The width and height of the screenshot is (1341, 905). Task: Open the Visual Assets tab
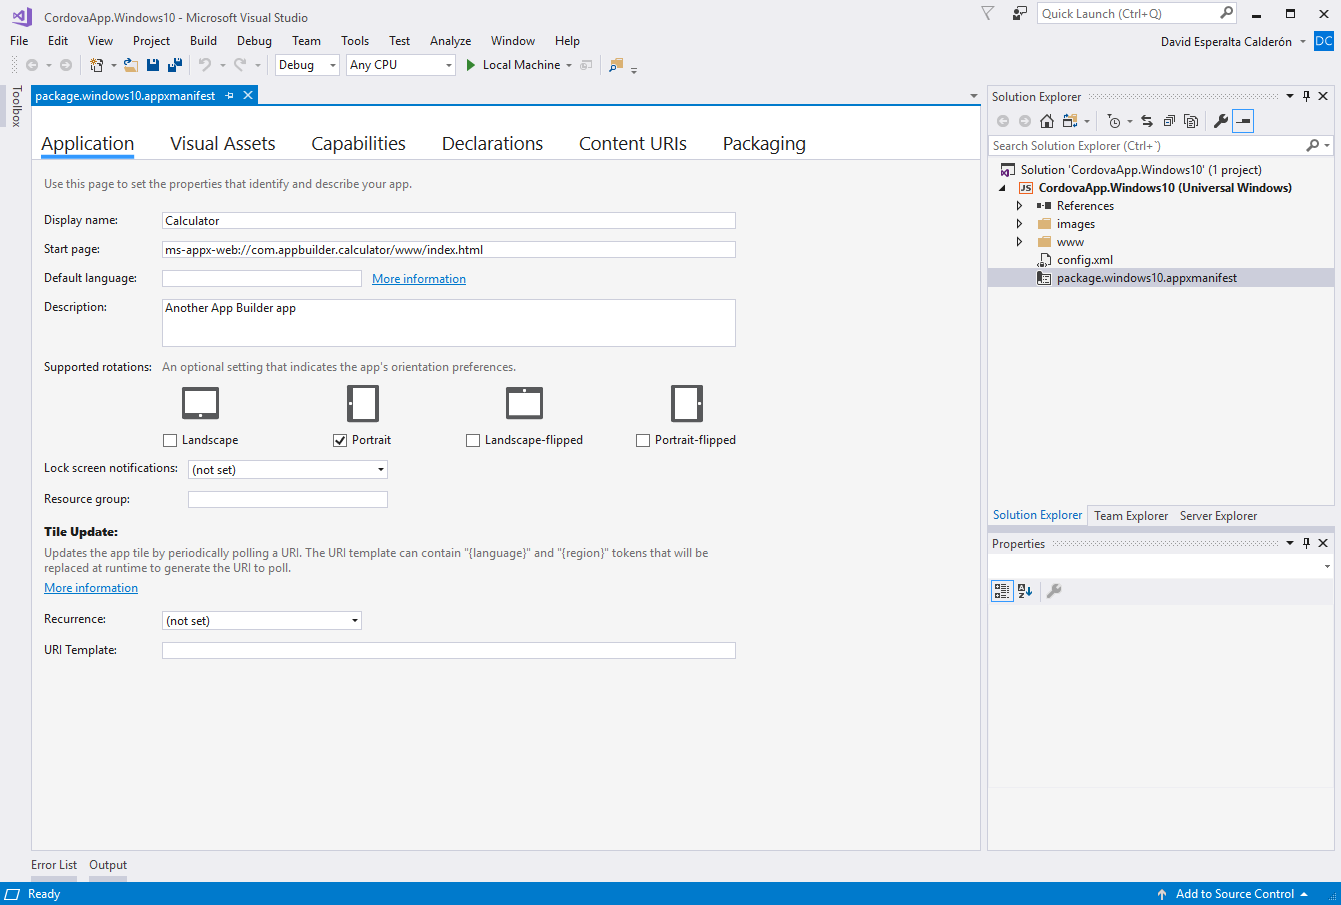click(223, 144)
